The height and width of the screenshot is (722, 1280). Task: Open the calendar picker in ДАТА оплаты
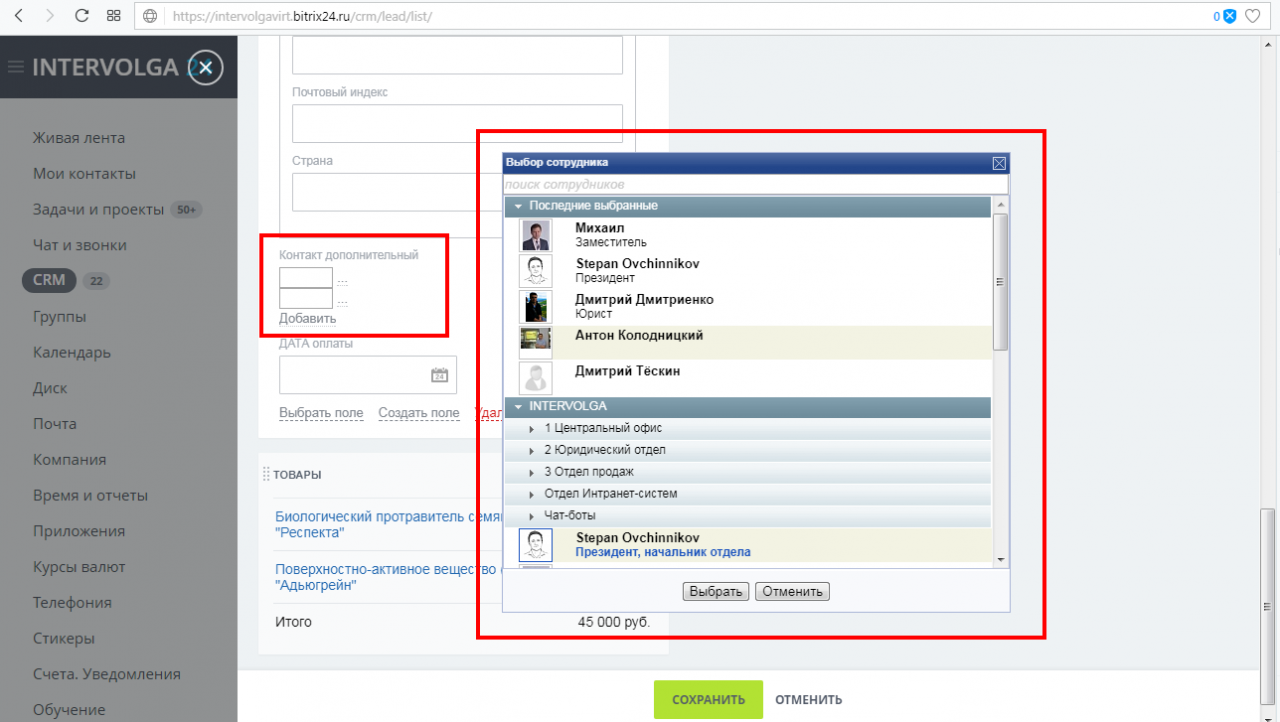coord(439,375)
